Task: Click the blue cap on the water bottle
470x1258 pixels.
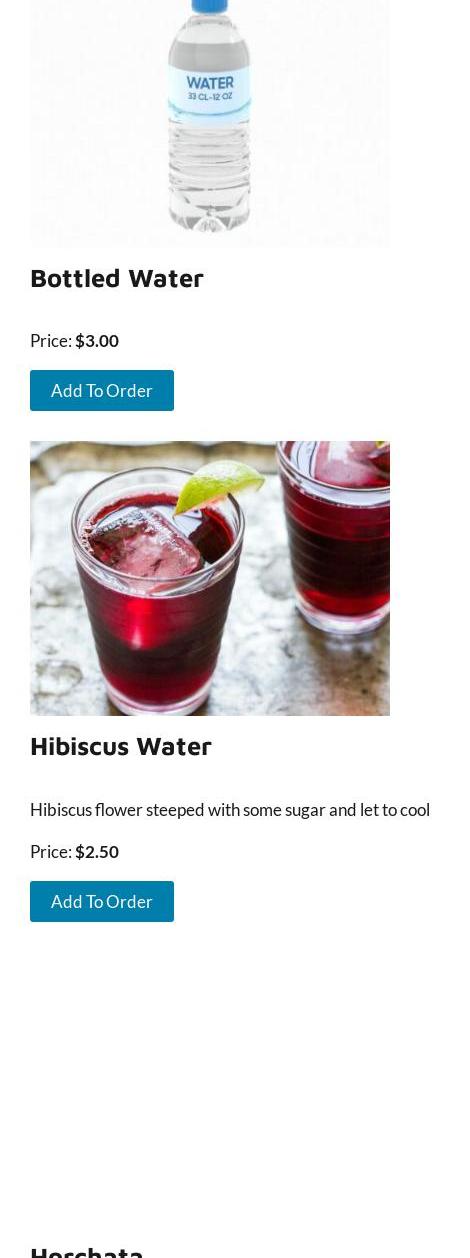Action: click(210, 6)
